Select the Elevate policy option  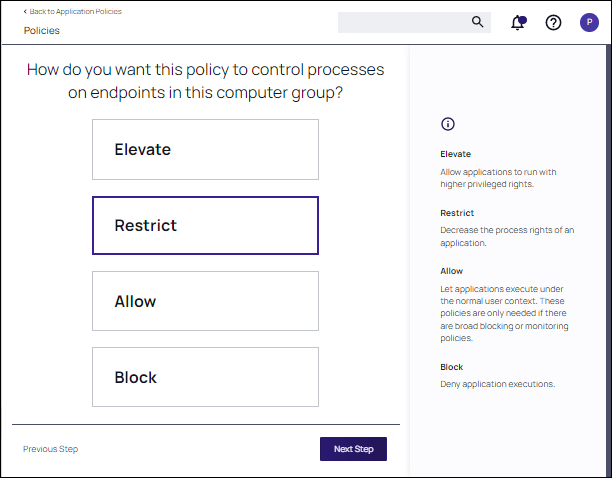click(x=205, y=149)
